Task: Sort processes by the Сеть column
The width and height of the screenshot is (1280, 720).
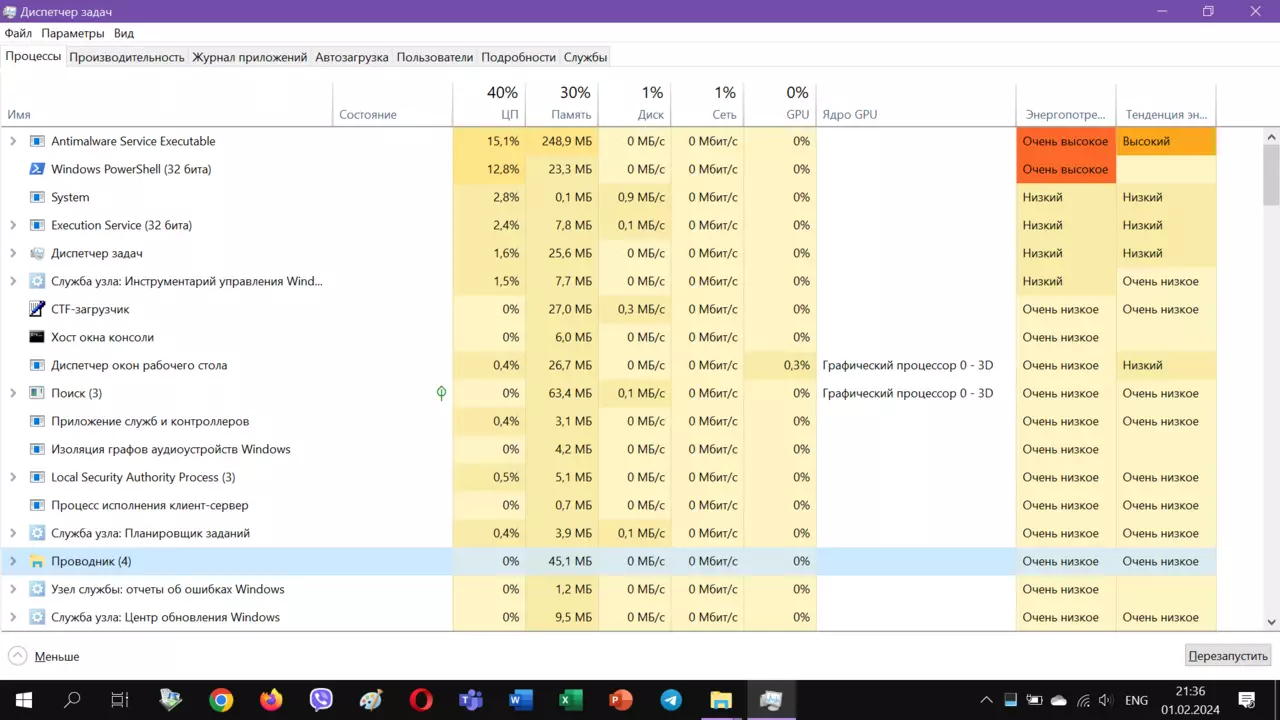Action: coord(707,103)
